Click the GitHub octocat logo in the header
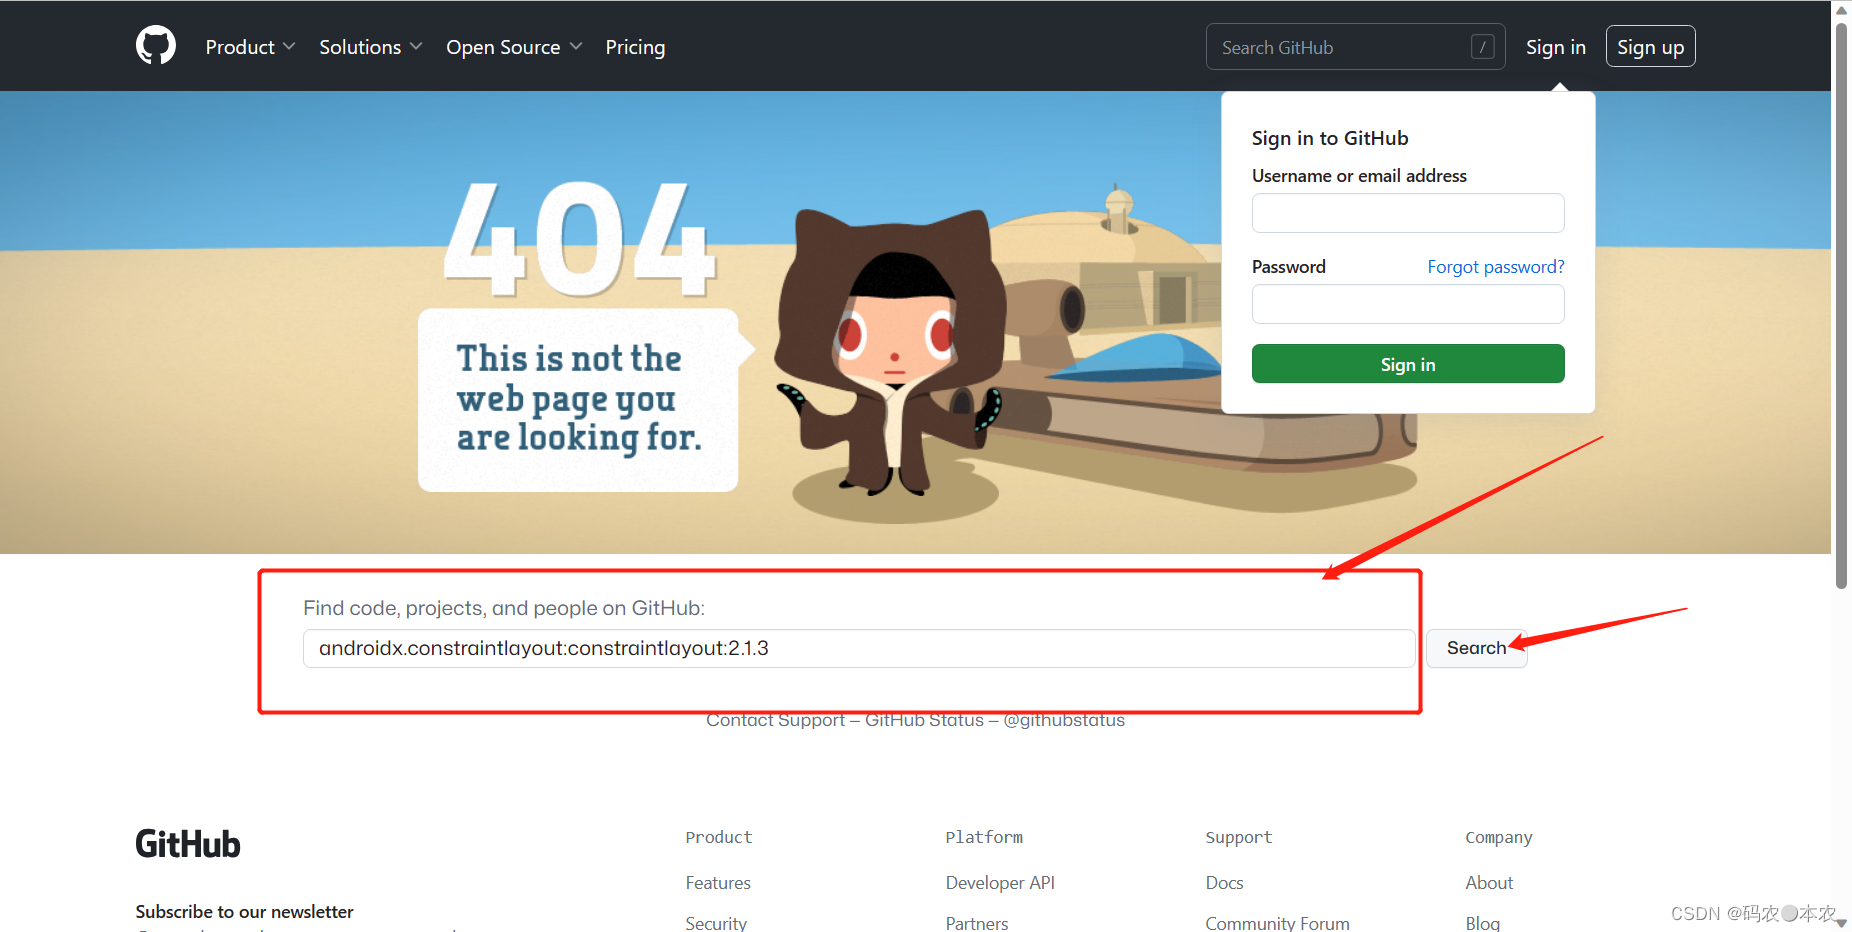This screenshot has width=1852, height=932. [155, 45]
